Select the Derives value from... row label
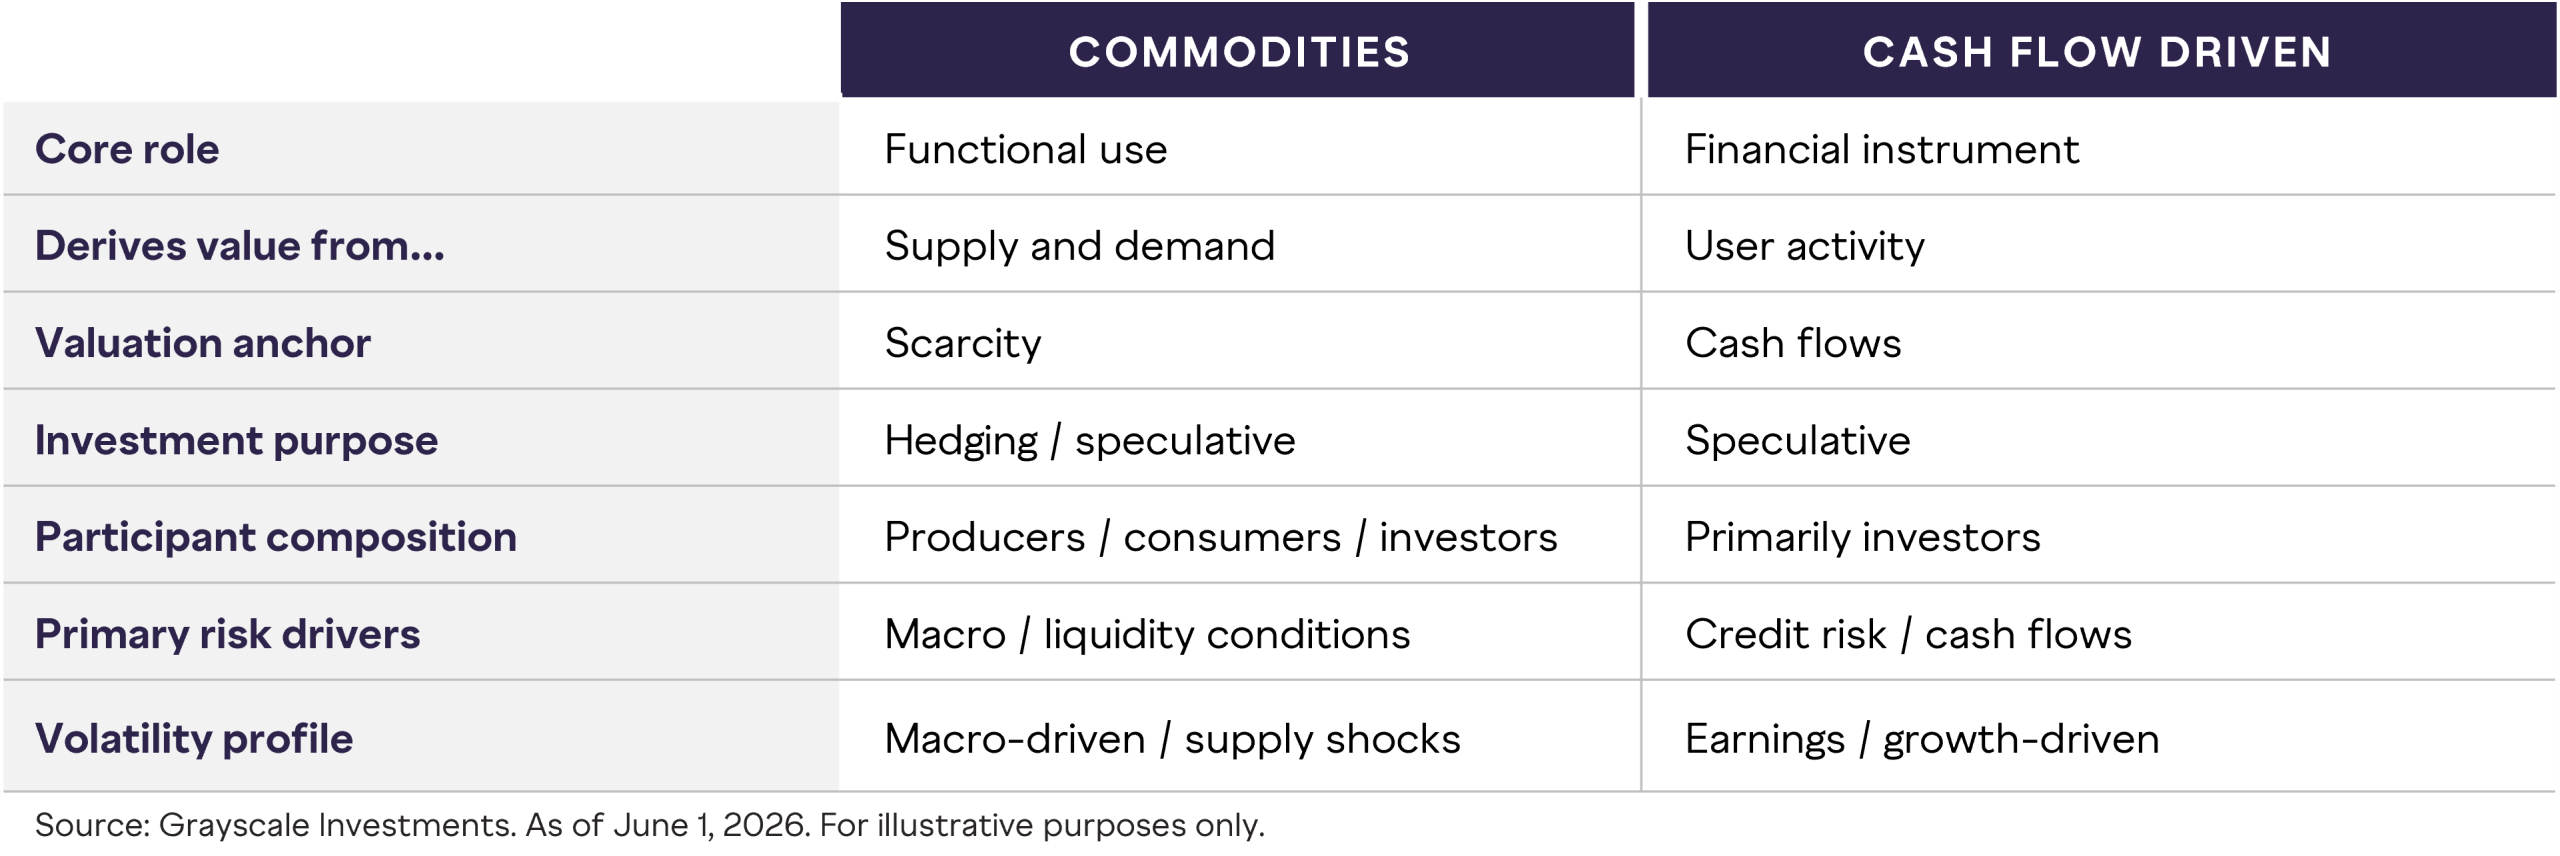 pyautogui.click(x=239, y=246)
